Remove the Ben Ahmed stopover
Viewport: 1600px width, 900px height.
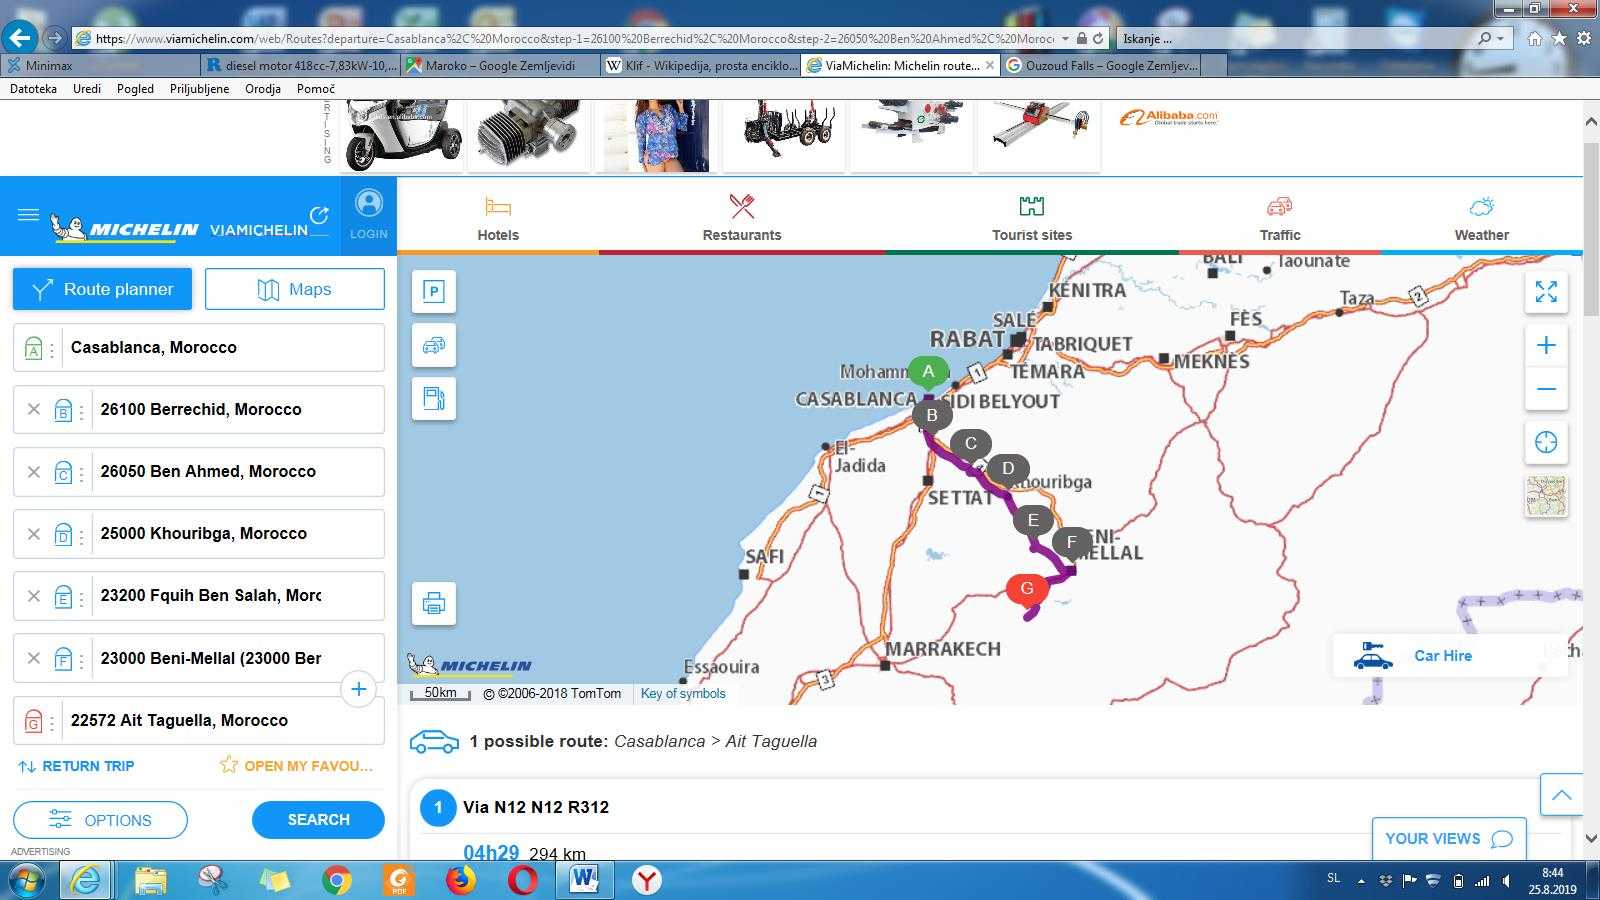click(x=34, y=471)
